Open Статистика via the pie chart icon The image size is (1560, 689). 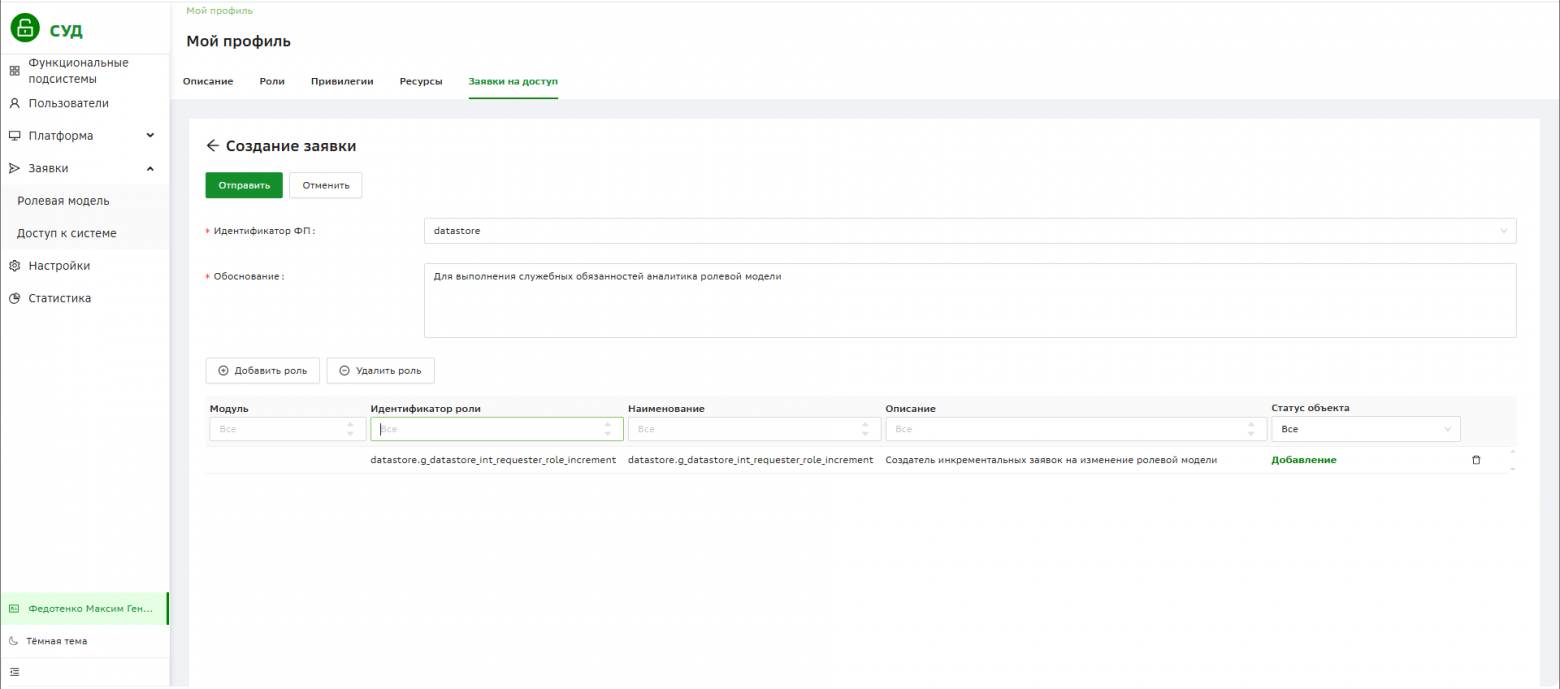click(14, 298)
